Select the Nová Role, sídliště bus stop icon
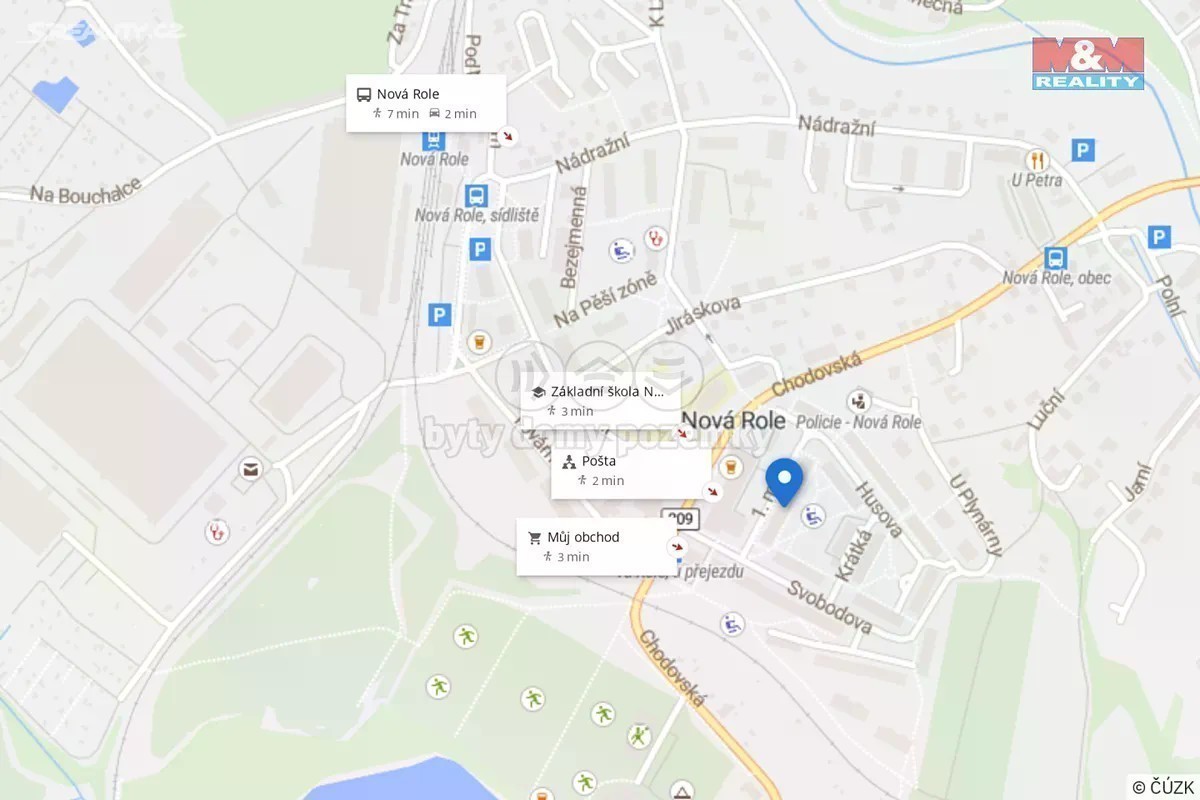Viewport: 1200px width, 800px height. [476, 195]
